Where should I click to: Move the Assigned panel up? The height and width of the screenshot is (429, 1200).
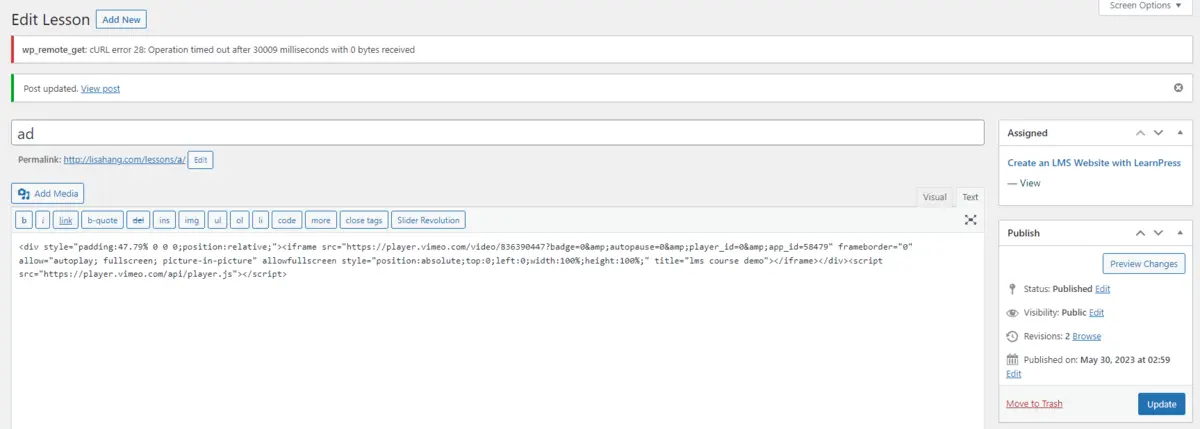(x=1139, y=133)
